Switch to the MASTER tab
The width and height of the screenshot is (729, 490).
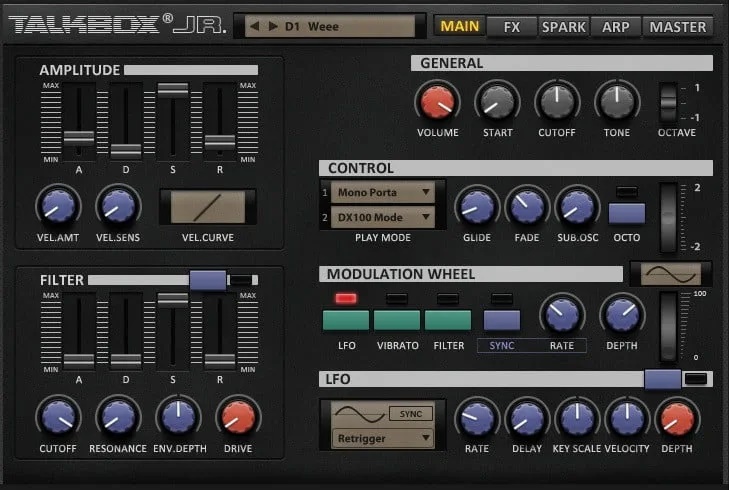pyautogui.click(x=678, y=27)
